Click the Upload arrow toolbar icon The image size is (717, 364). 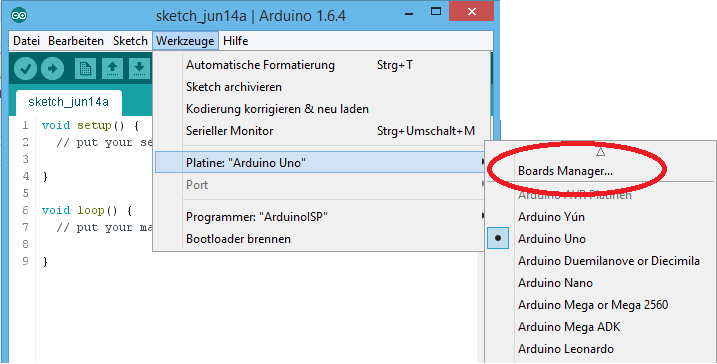click(53, 69)
